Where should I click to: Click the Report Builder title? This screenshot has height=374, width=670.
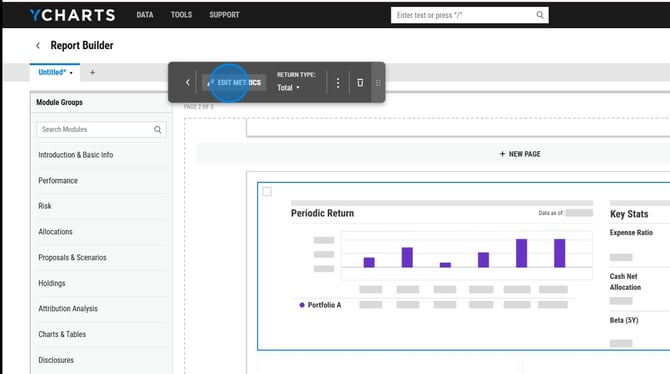[x=82, y=45]
